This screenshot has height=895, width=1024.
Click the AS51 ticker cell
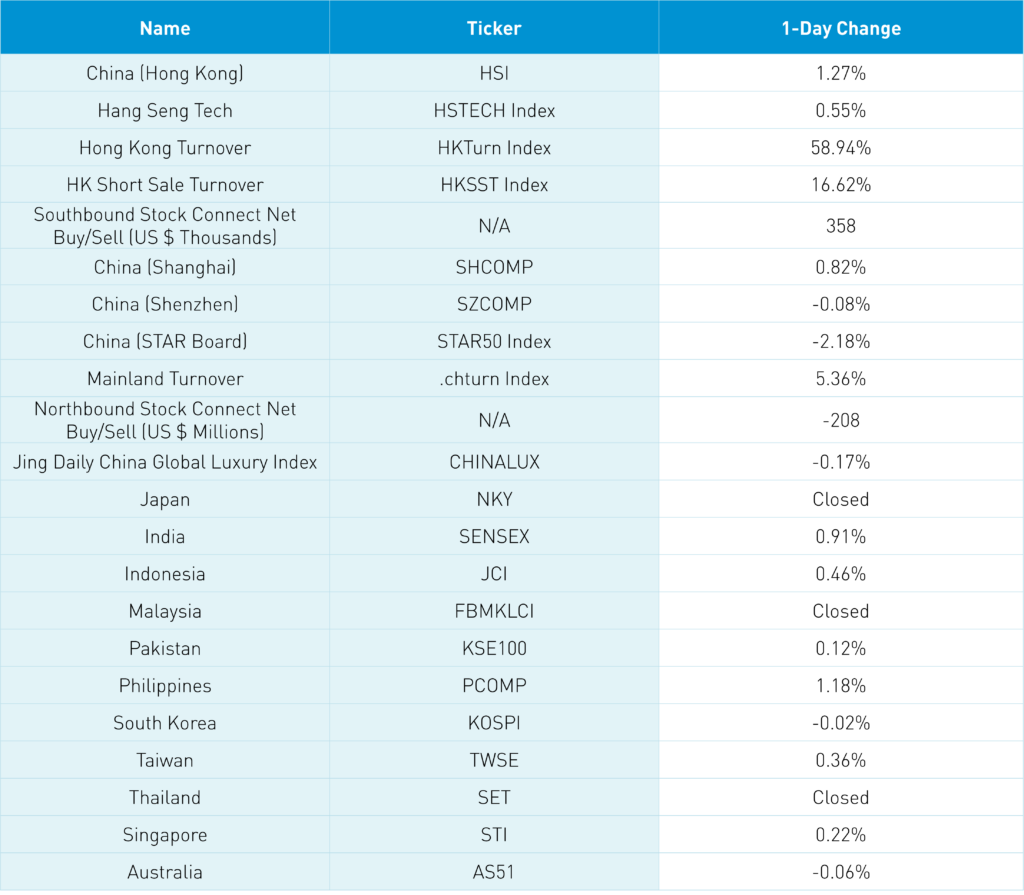pyautogui.click(x=494, y=872)
